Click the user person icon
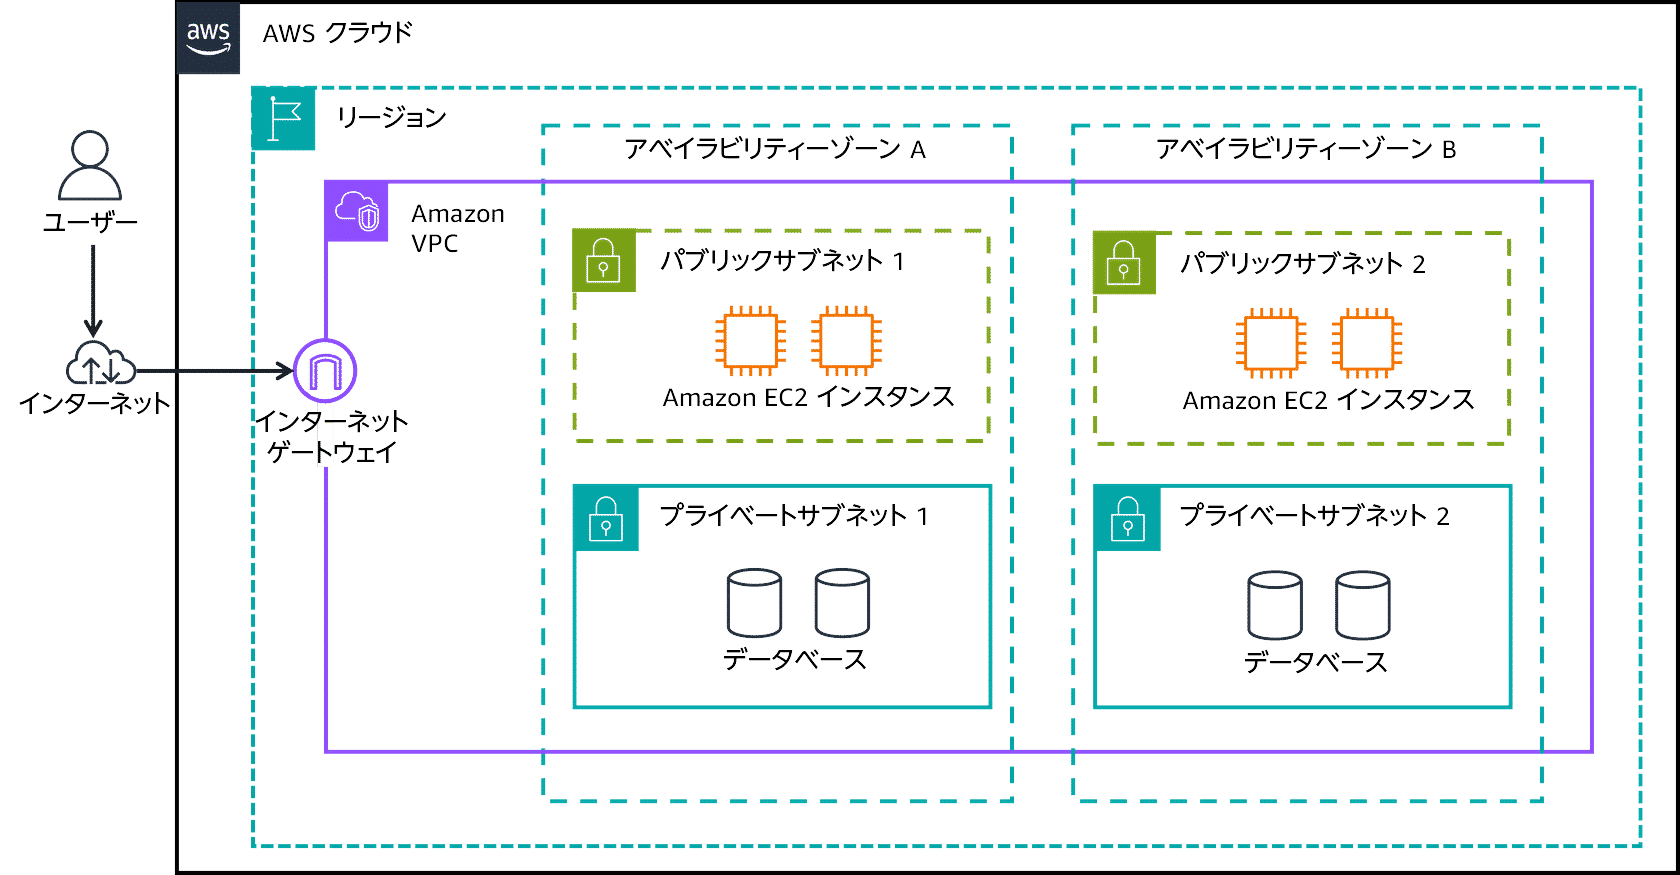This screenshot has height=875, width=1680. [90, 166]
